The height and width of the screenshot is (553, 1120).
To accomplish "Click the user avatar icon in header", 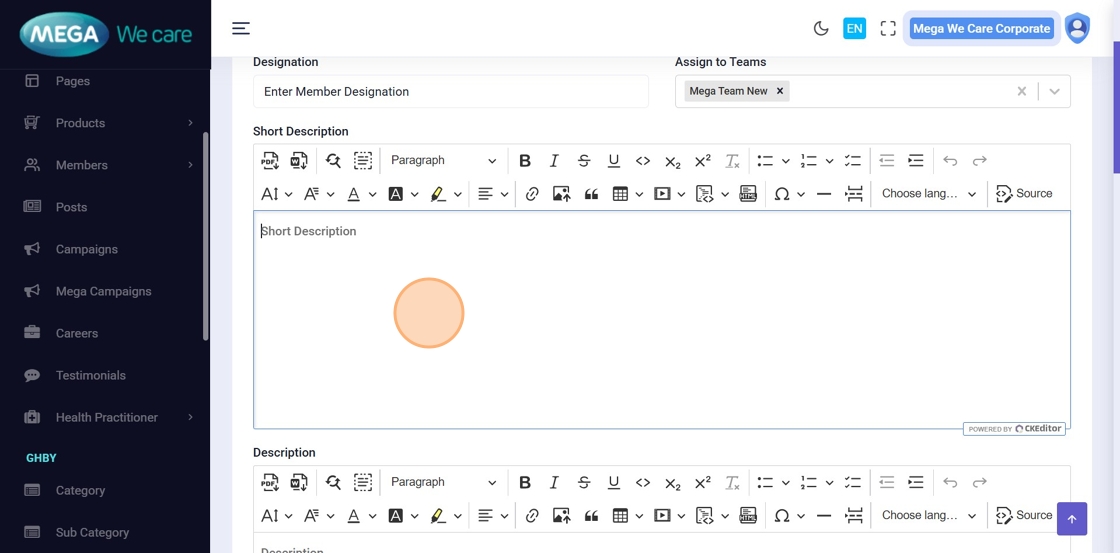I will [x=1077, y=28].
